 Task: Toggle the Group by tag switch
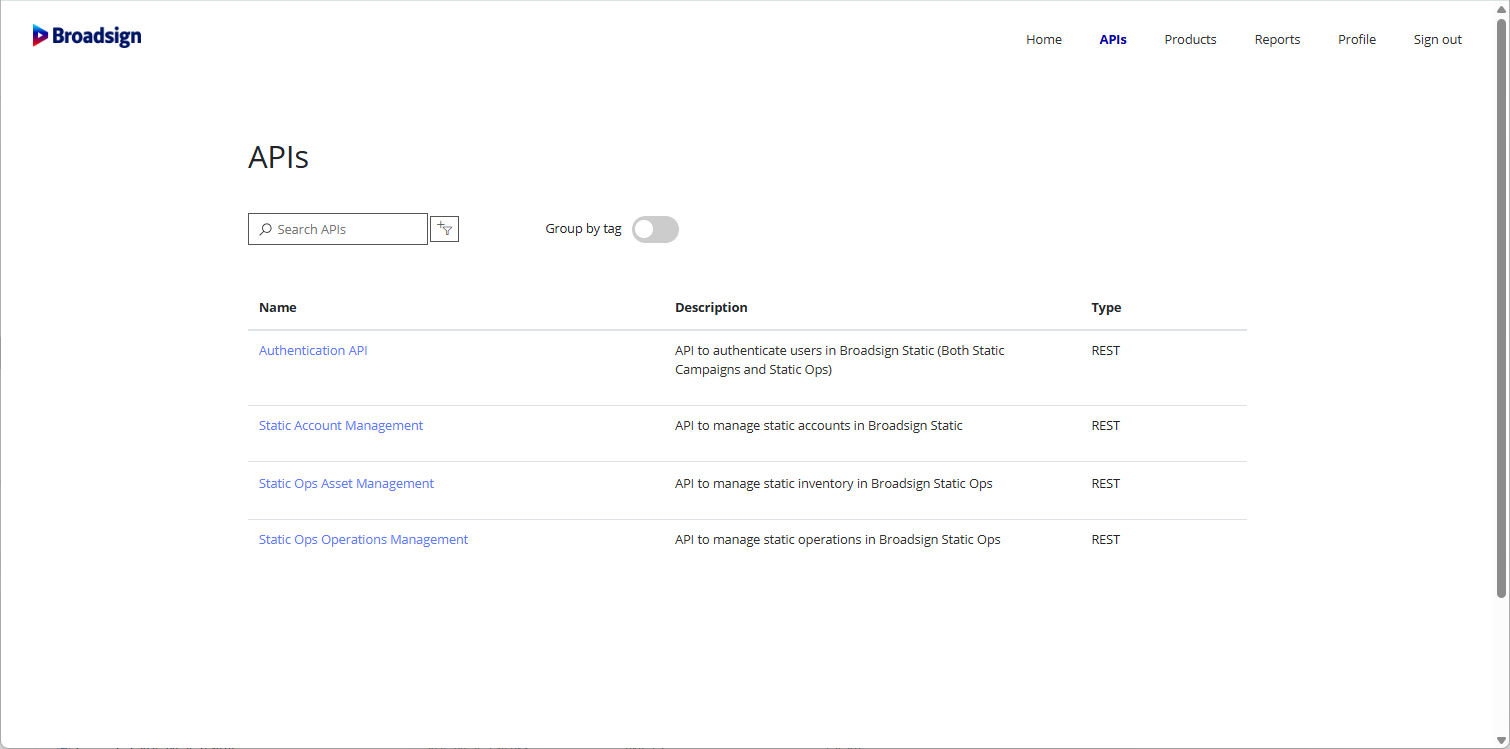655,229
